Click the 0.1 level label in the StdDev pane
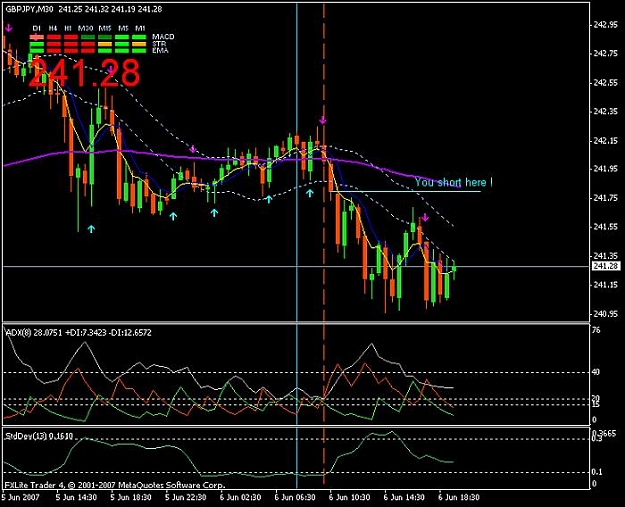This screenshot has height=507, width=625. click(x=597, y=472)
